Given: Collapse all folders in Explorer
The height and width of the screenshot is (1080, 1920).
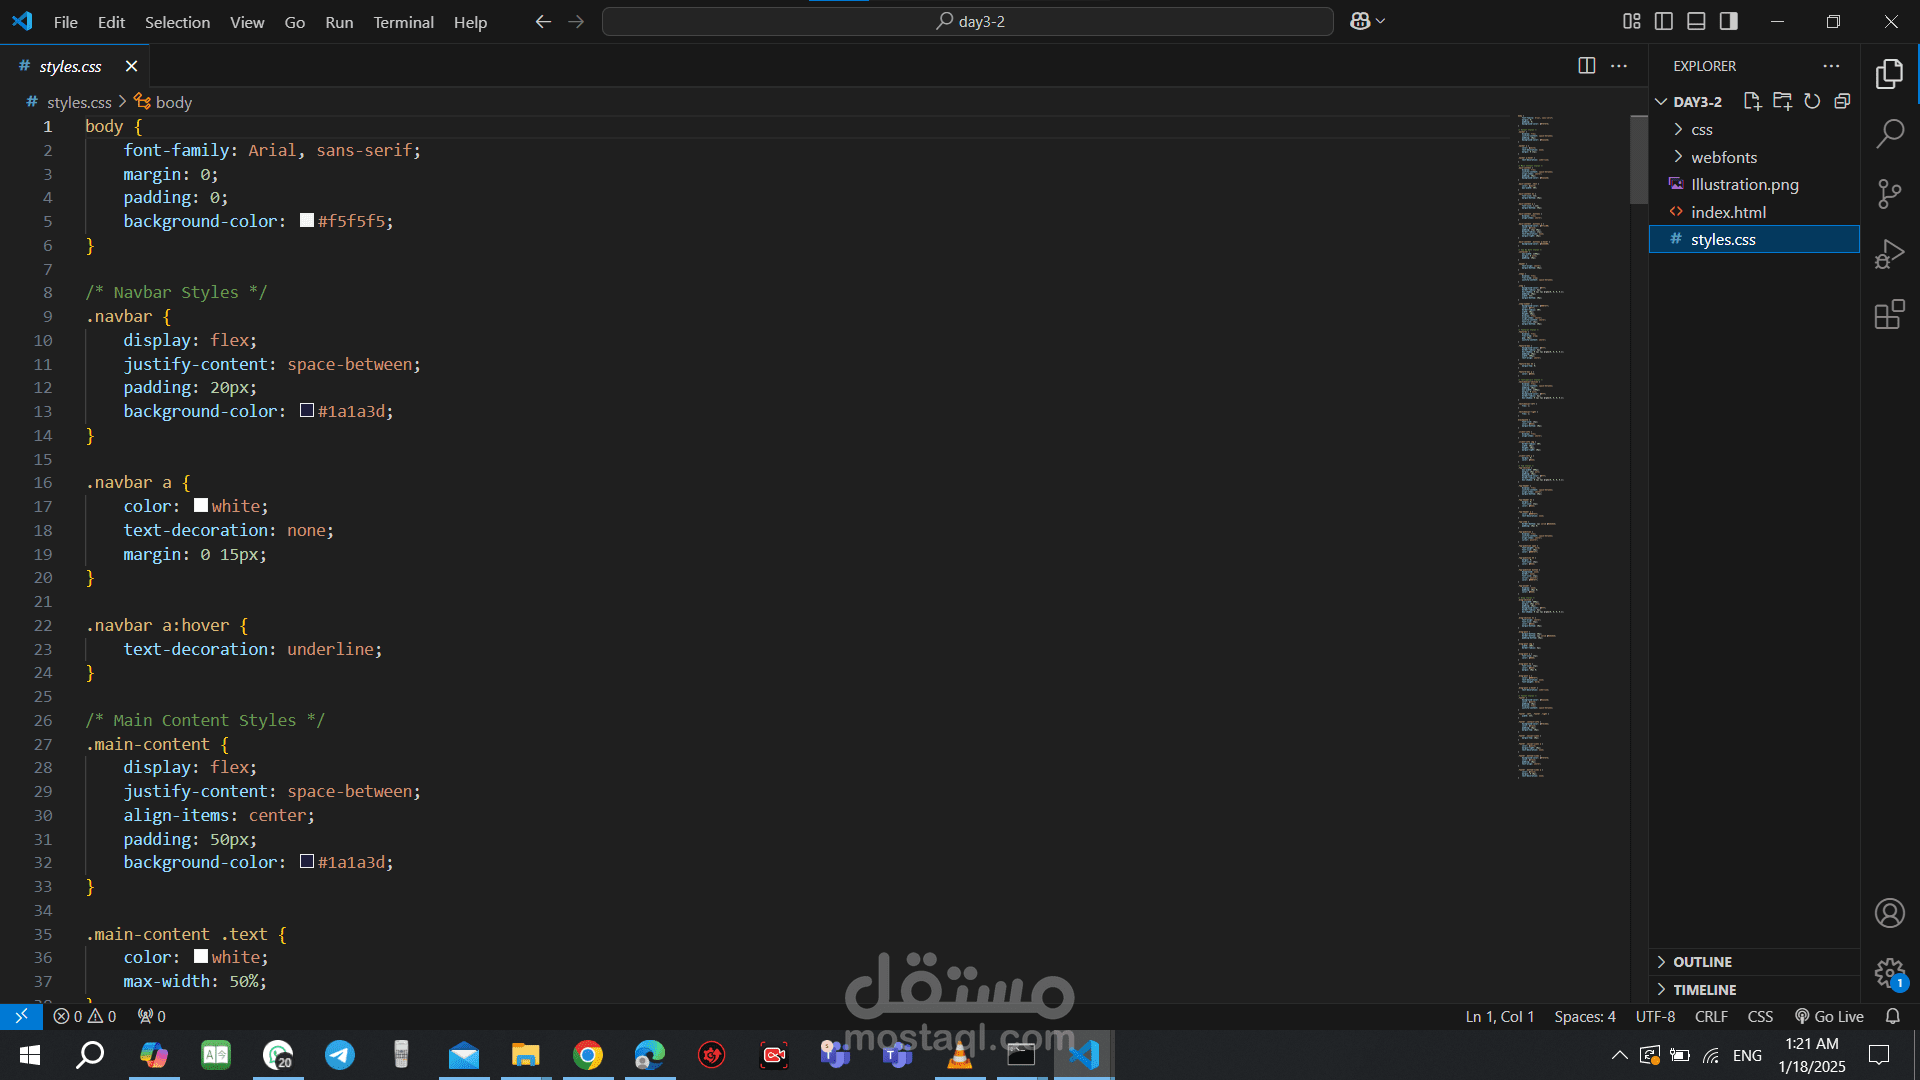Looking at the screenshot, I should click(1842, 101).
